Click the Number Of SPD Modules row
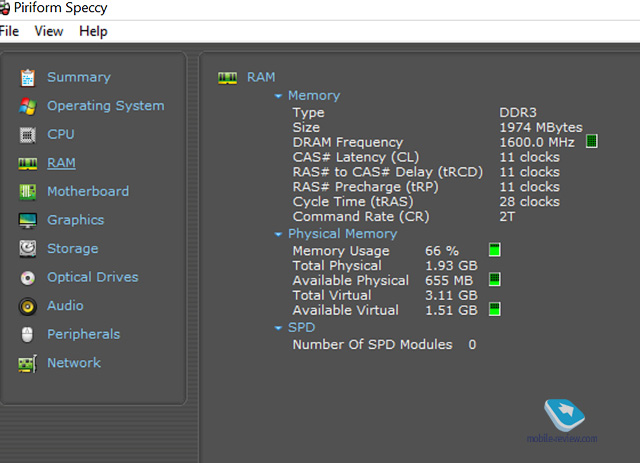640x463 pixels. tap(384, 345)
